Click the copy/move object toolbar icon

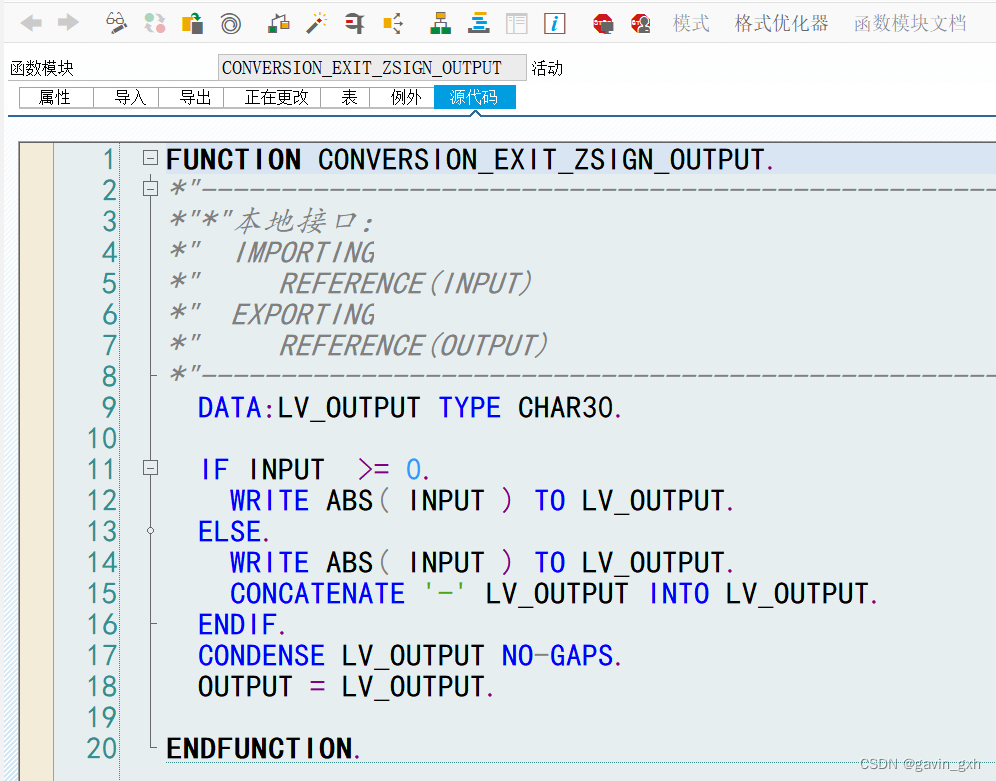(192, 22)
